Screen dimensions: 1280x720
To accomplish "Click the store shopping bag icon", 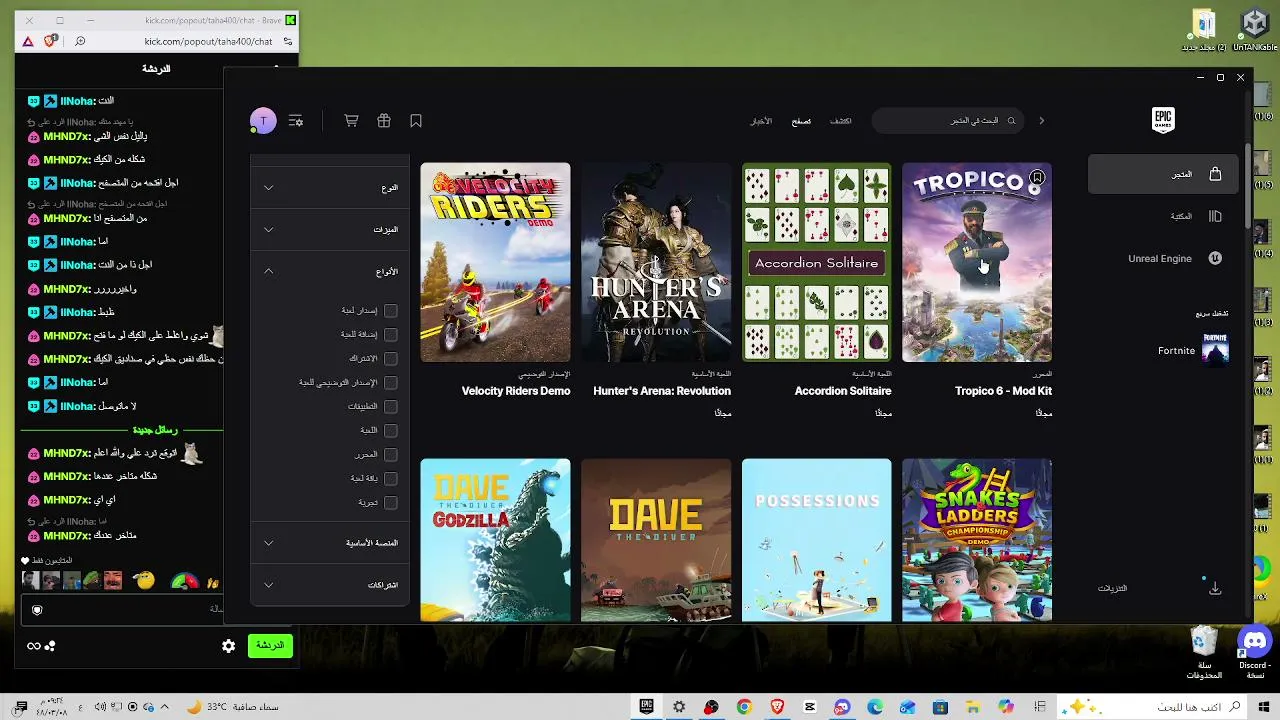I will 1215,174.
